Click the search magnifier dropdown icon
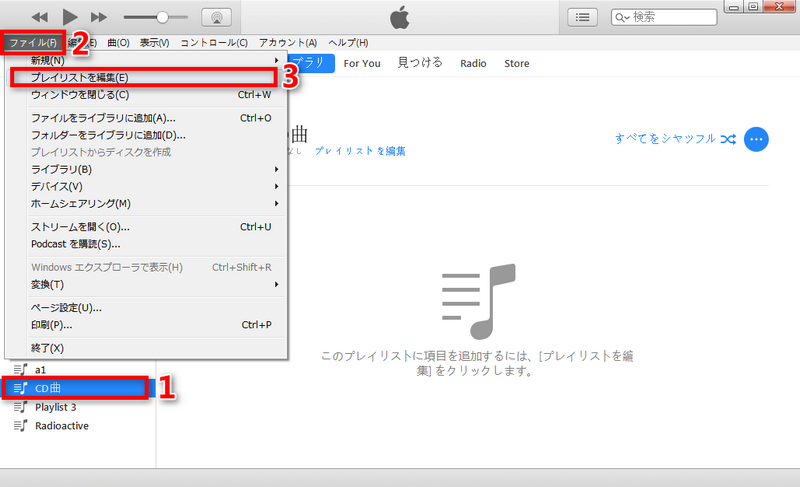Screen dimensions: 800x487 pyautogui.click(x=621, y=18)
